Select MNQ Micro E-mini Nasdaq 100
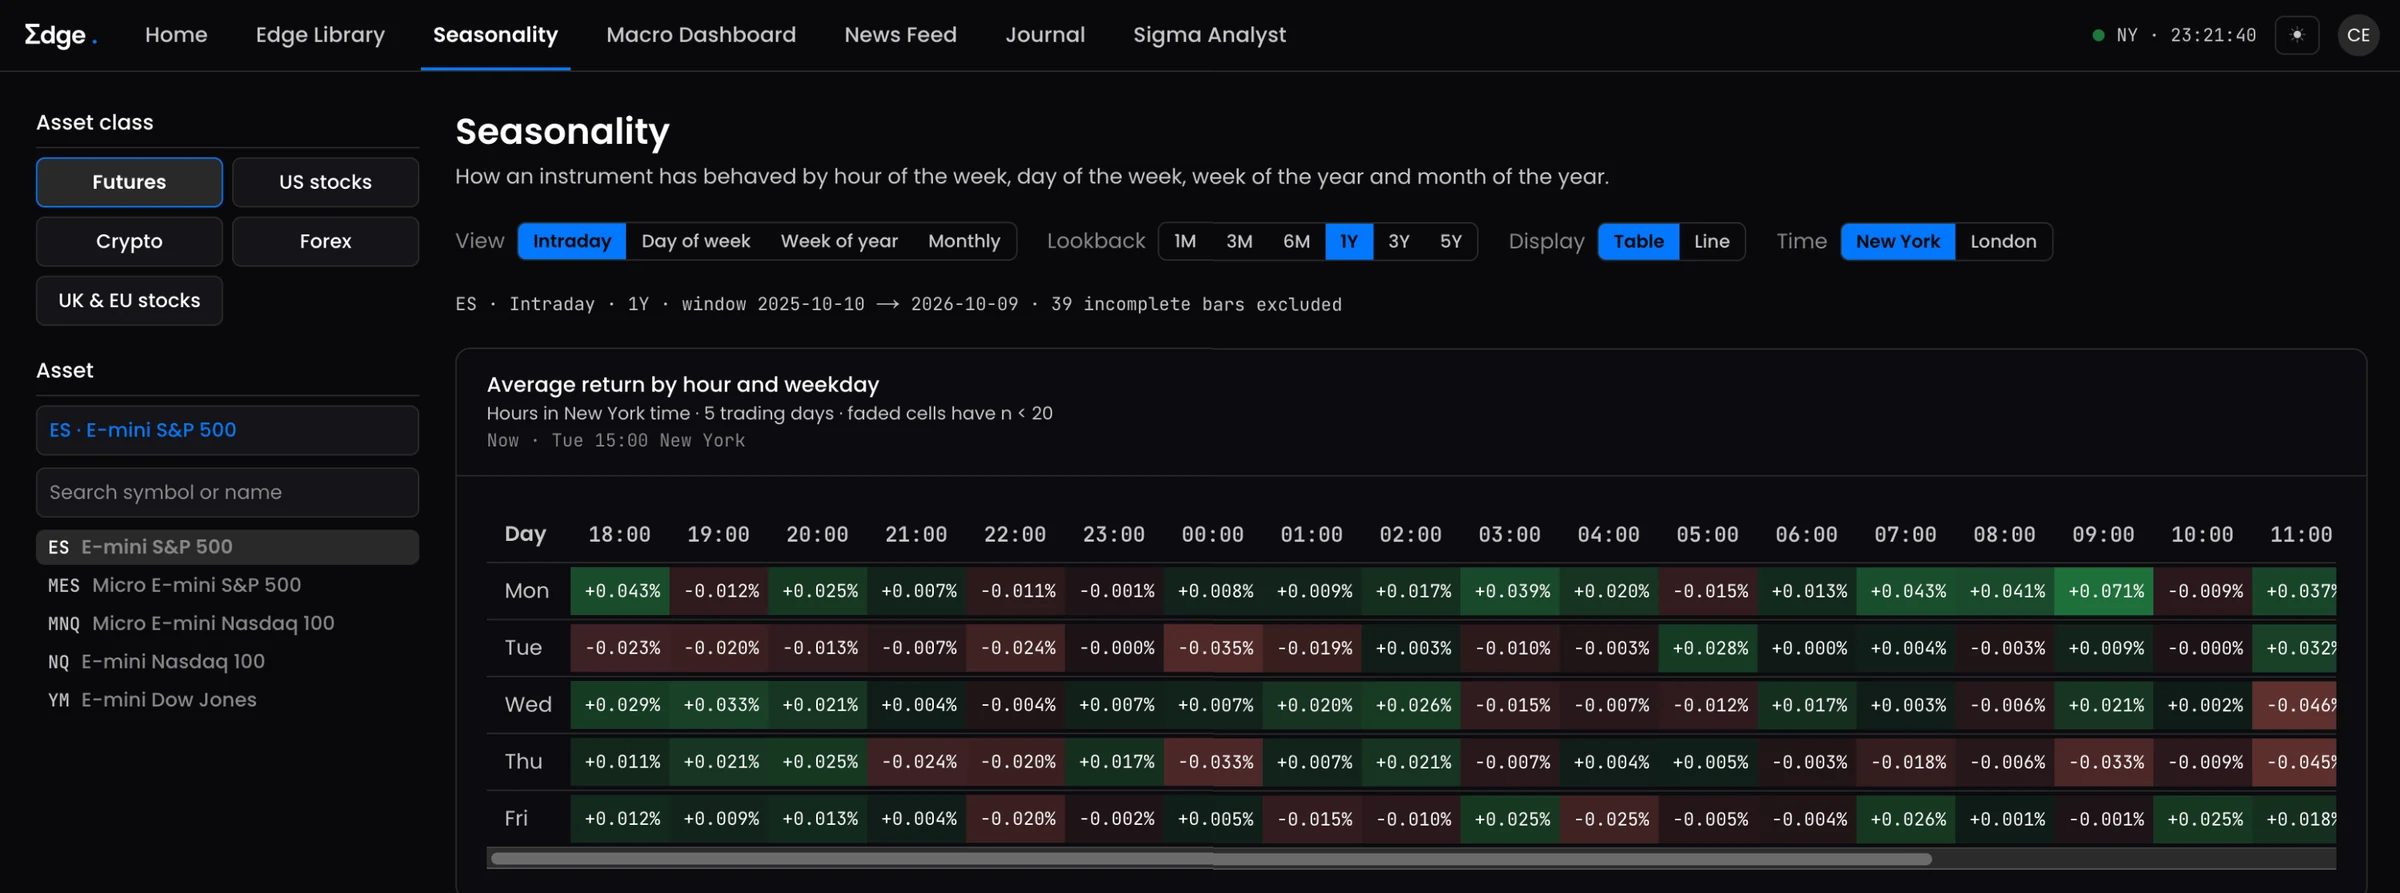 coord(227,623)
